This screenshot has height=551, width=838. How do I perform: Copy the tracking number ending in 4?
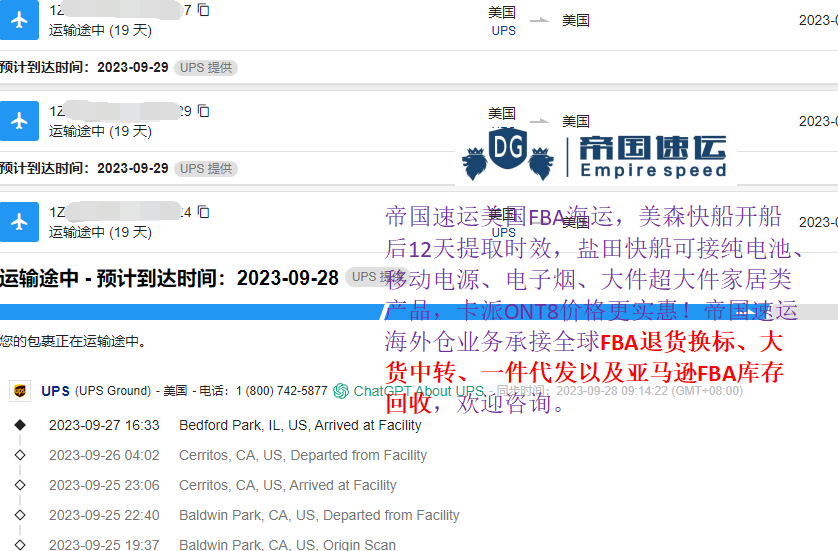tap(204, 212)
